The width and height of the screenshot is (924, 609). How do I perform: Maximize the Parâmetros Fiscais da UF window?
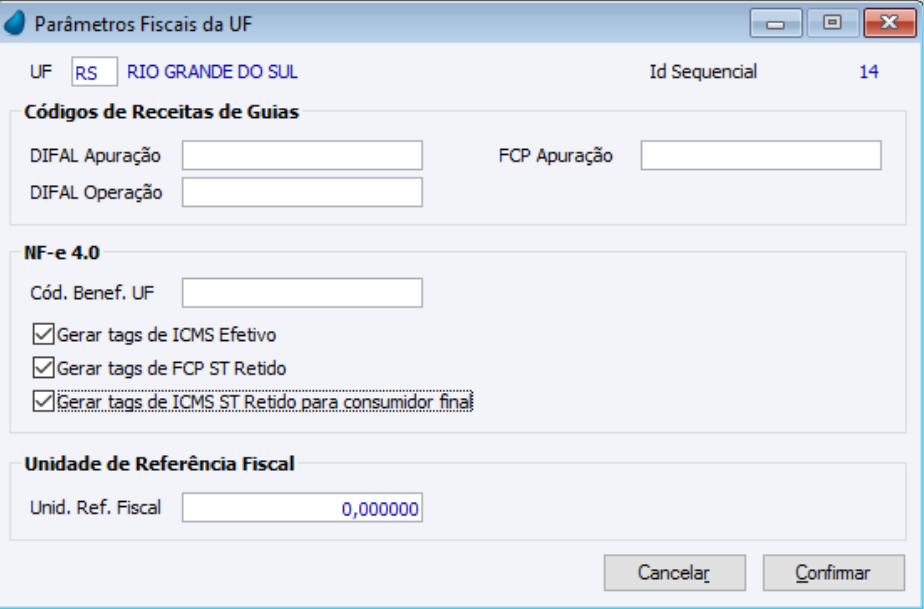tap(830, 23)
